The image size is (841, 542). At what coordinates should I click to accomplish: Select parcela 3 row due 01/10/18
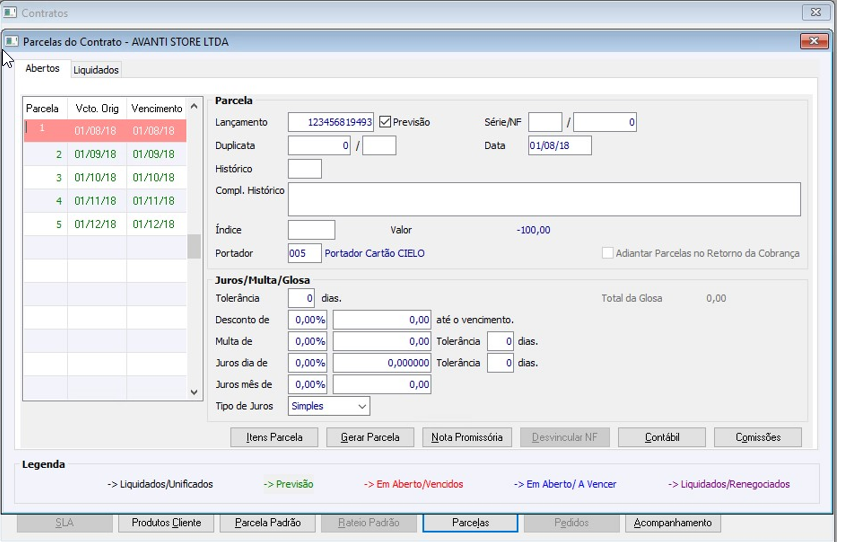(105, 178)
